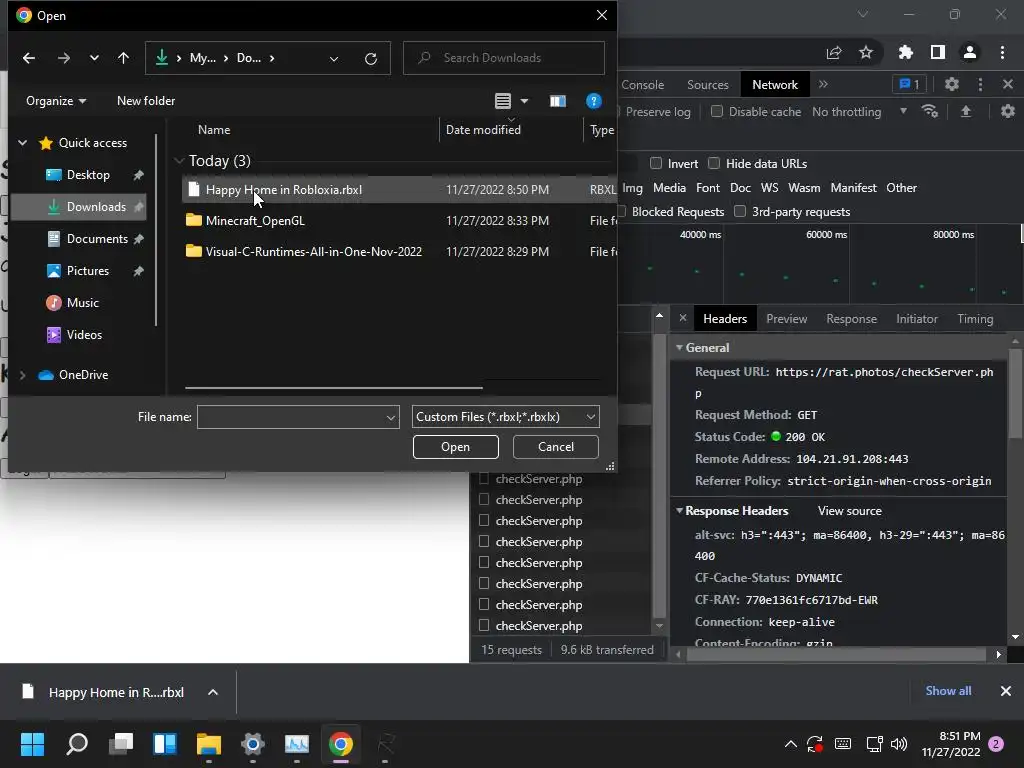Open File Explorer from taskbar
1024x768 pixels.
[209, 744]
